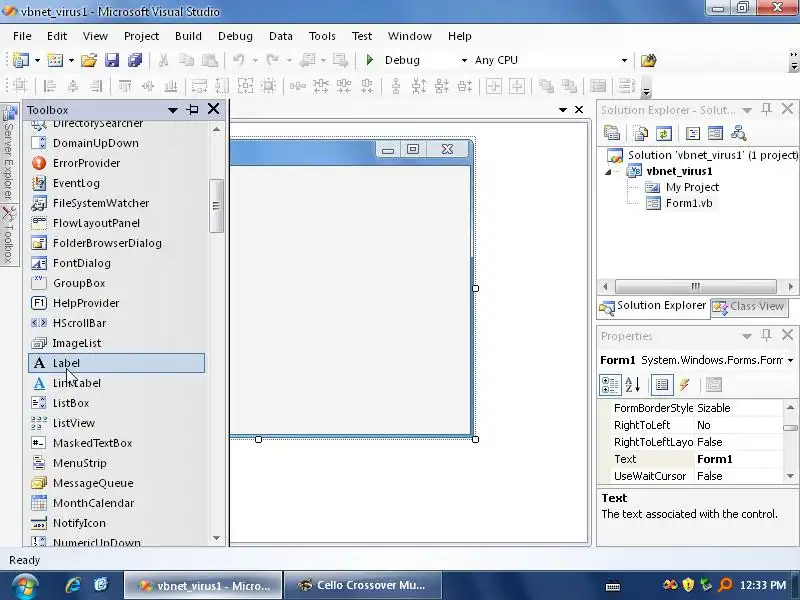This screenshot has width=800, height=600.
Task: Select the ListView toolbox item
Action: coord(116,423)
